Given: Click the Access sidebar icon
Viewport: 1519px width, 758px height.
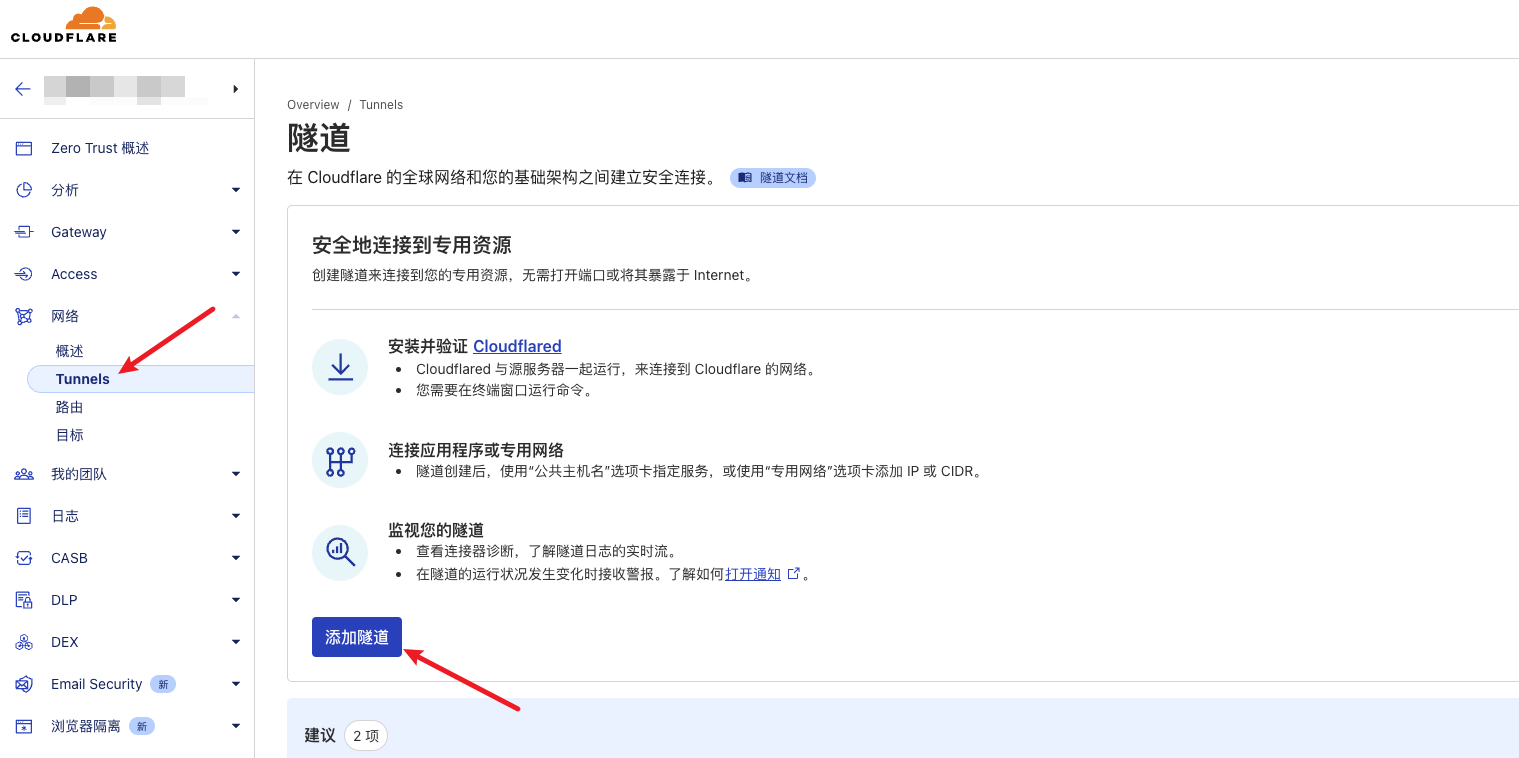Looking at the screenshot, I should pyautogui.click(x=24, y=274).
